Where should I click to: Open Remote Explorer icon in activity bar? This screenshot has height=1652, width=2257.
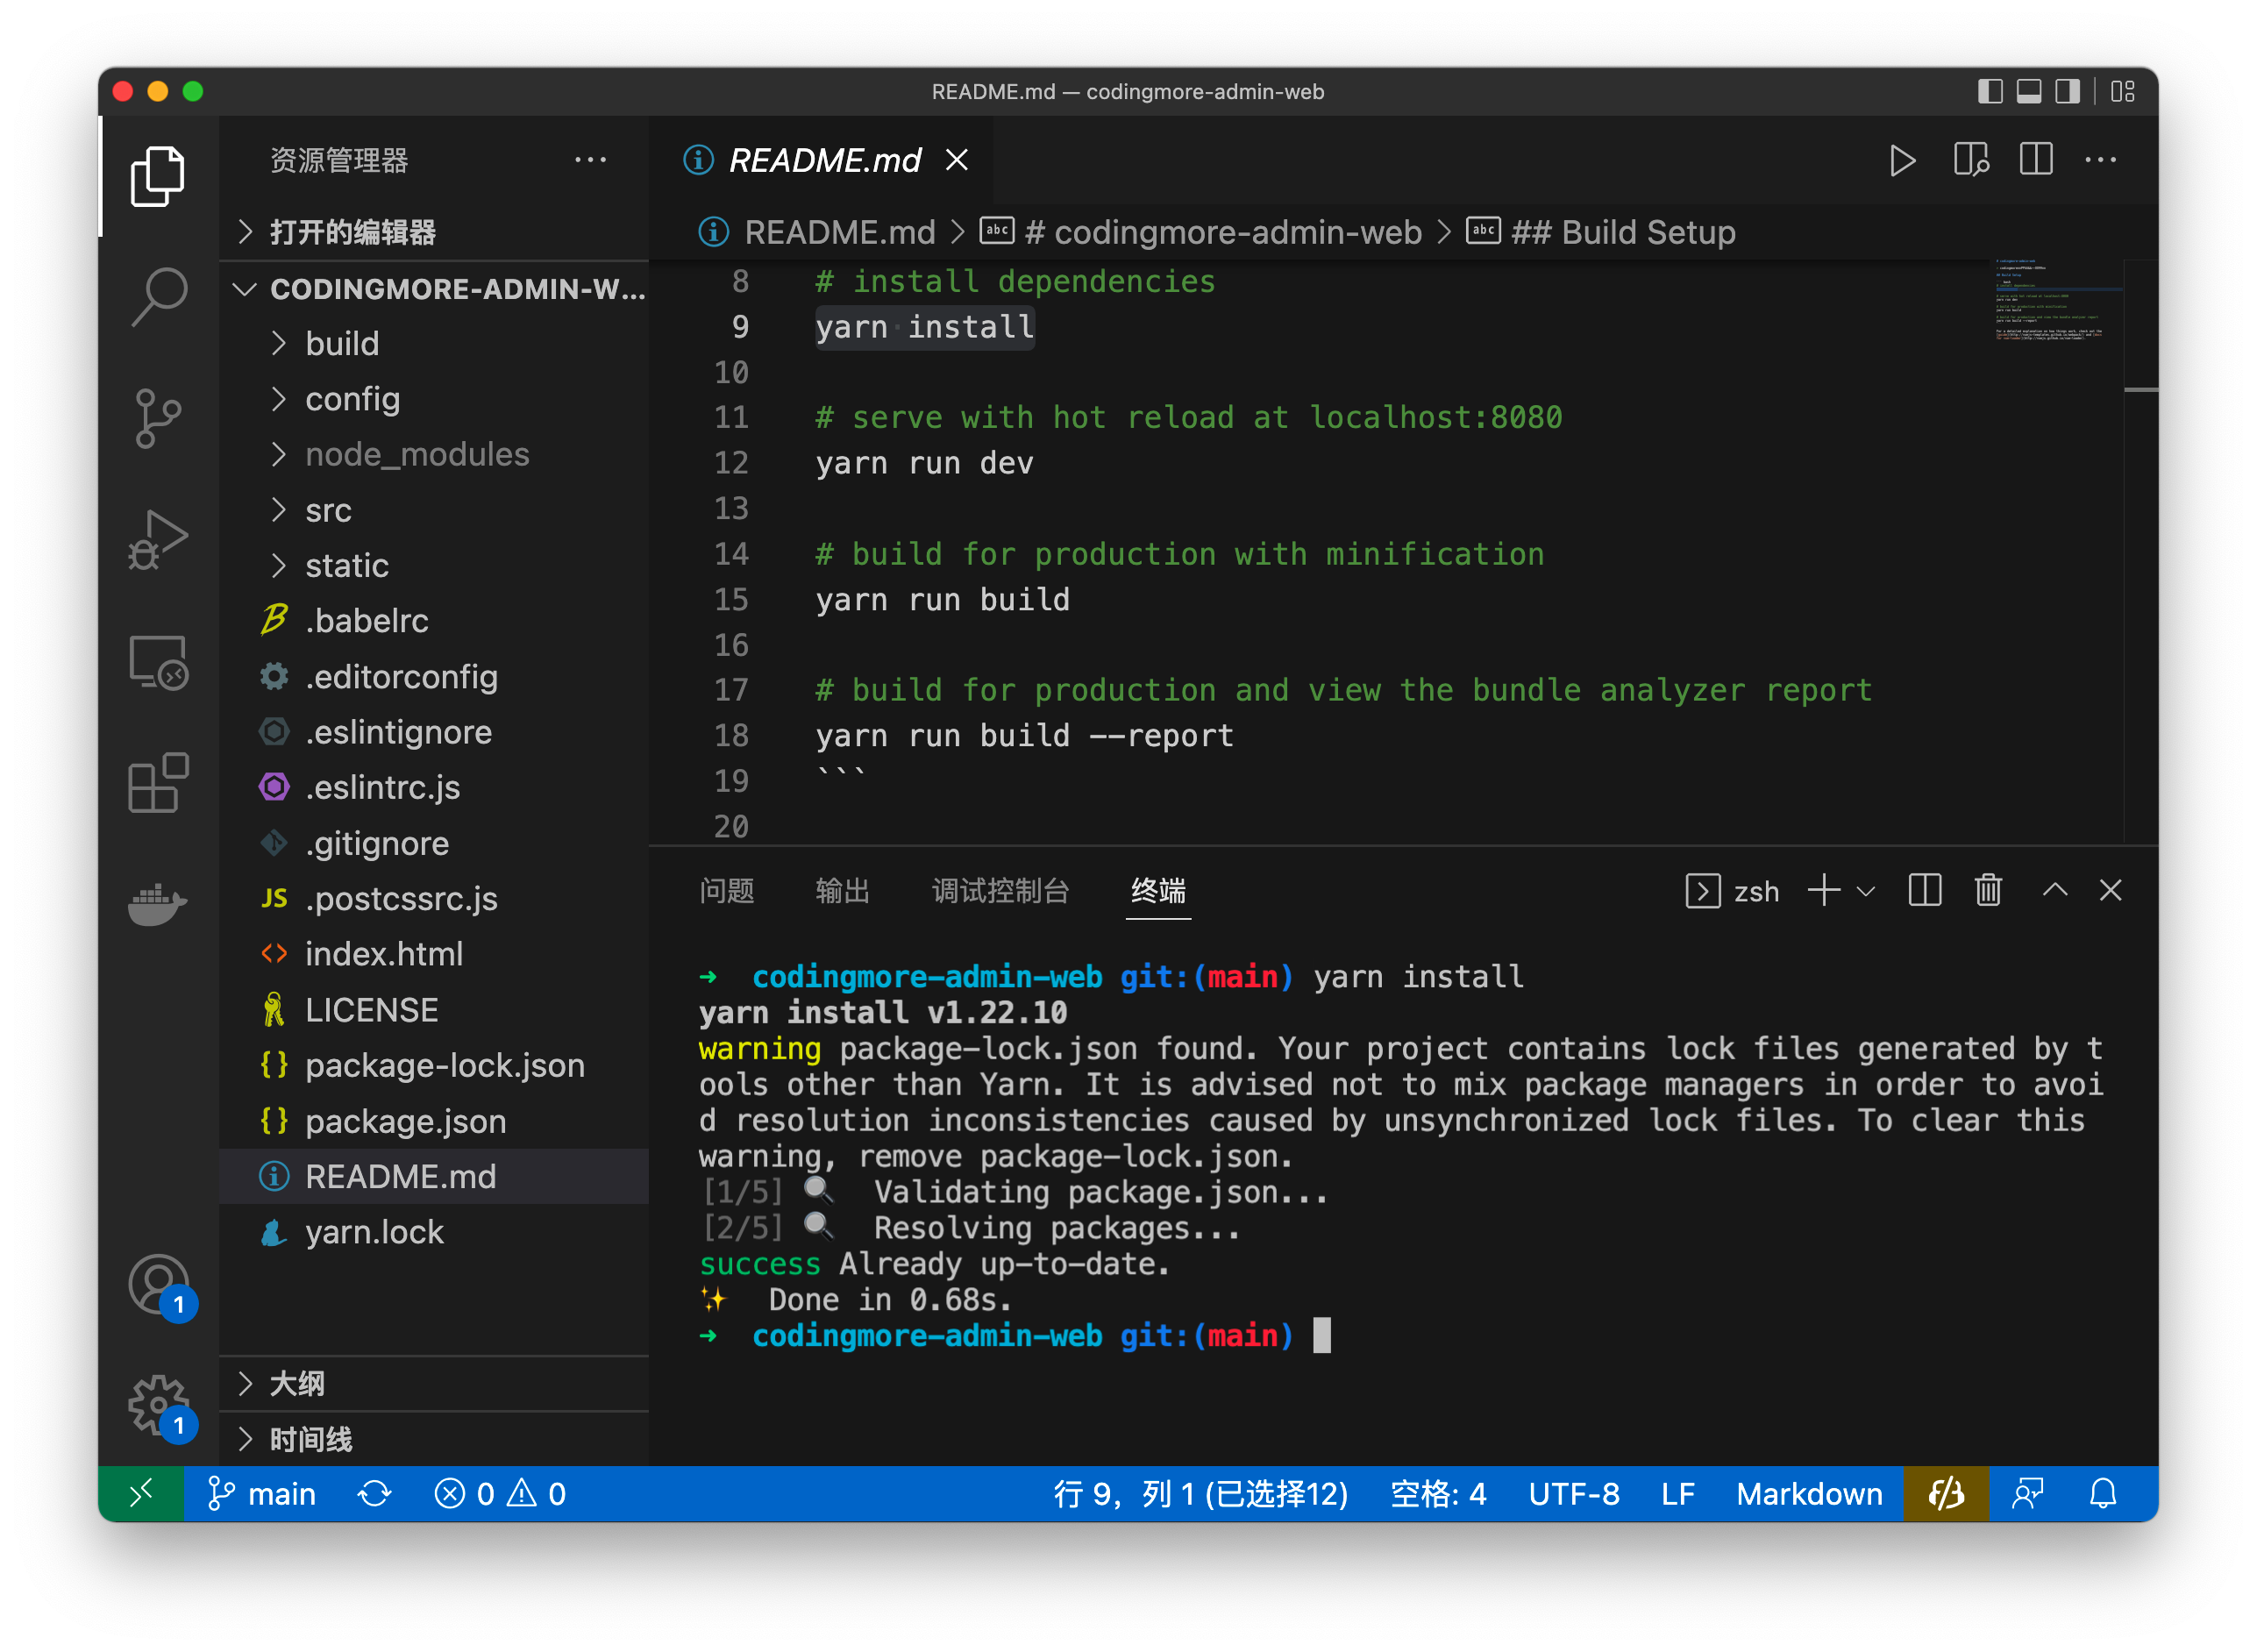point(158,662)
